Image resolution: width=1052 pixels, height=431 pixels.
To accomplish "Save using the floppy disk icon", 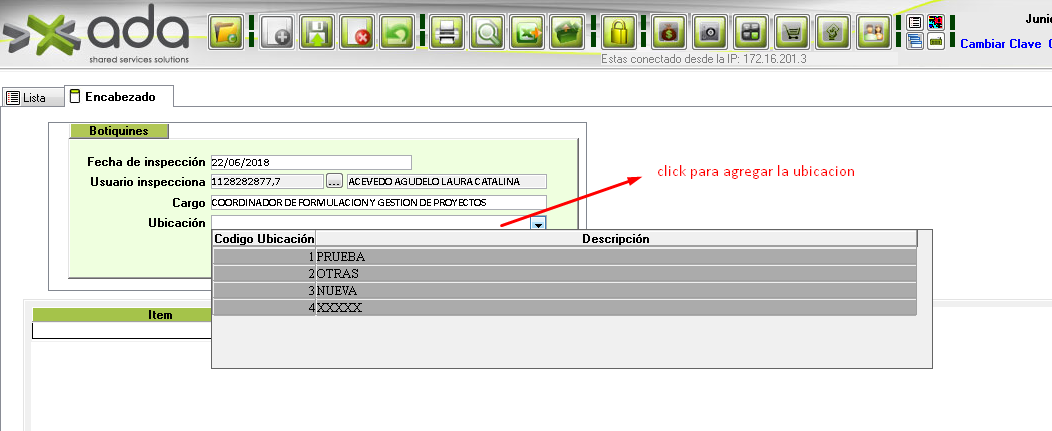I will [x=317, y=32].
